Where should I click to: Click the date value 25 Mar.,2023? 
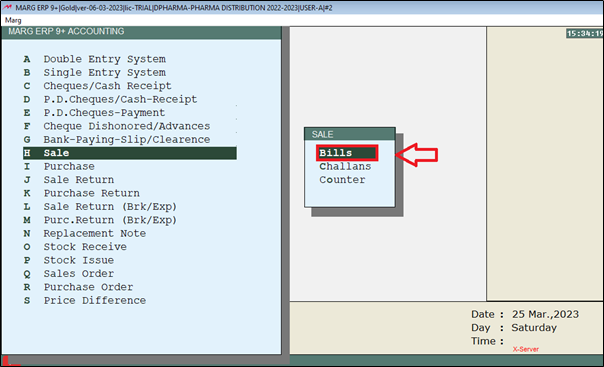(x=545, y=314)
